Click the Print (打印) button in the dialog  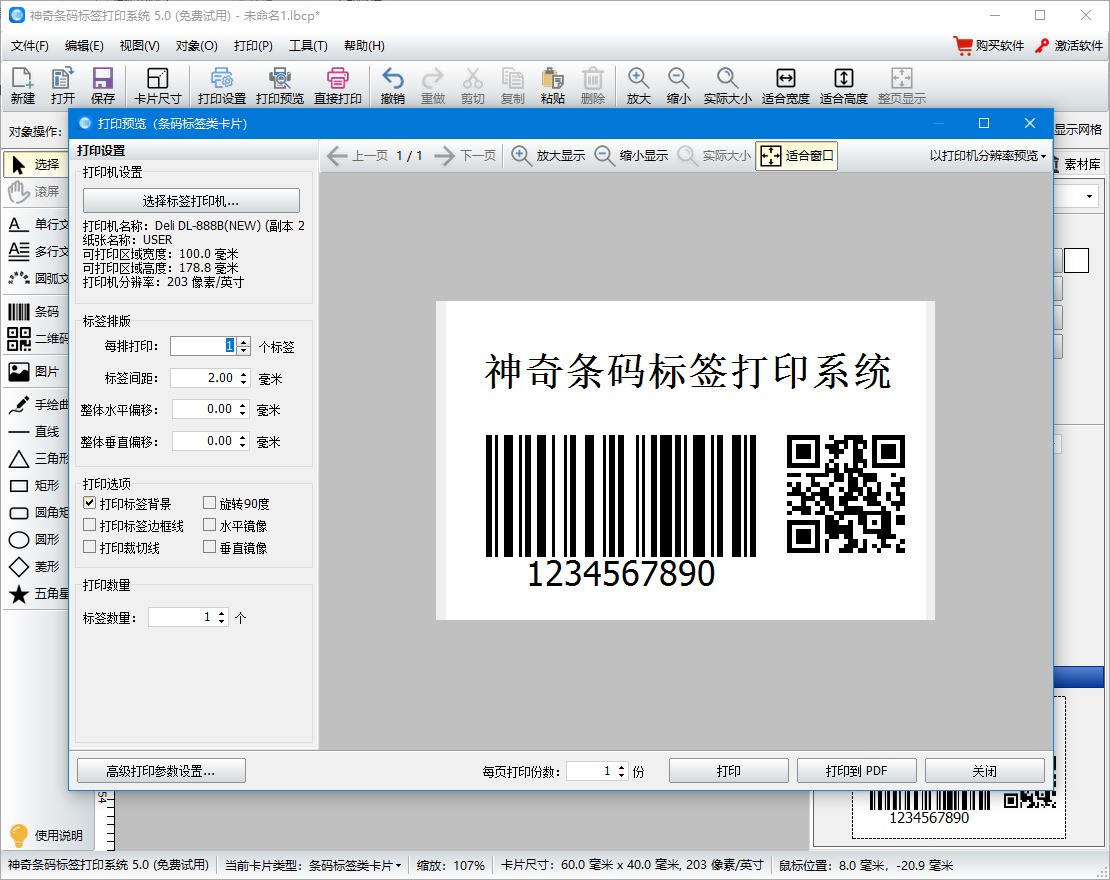pyautogui.click(x=728, y=771)
